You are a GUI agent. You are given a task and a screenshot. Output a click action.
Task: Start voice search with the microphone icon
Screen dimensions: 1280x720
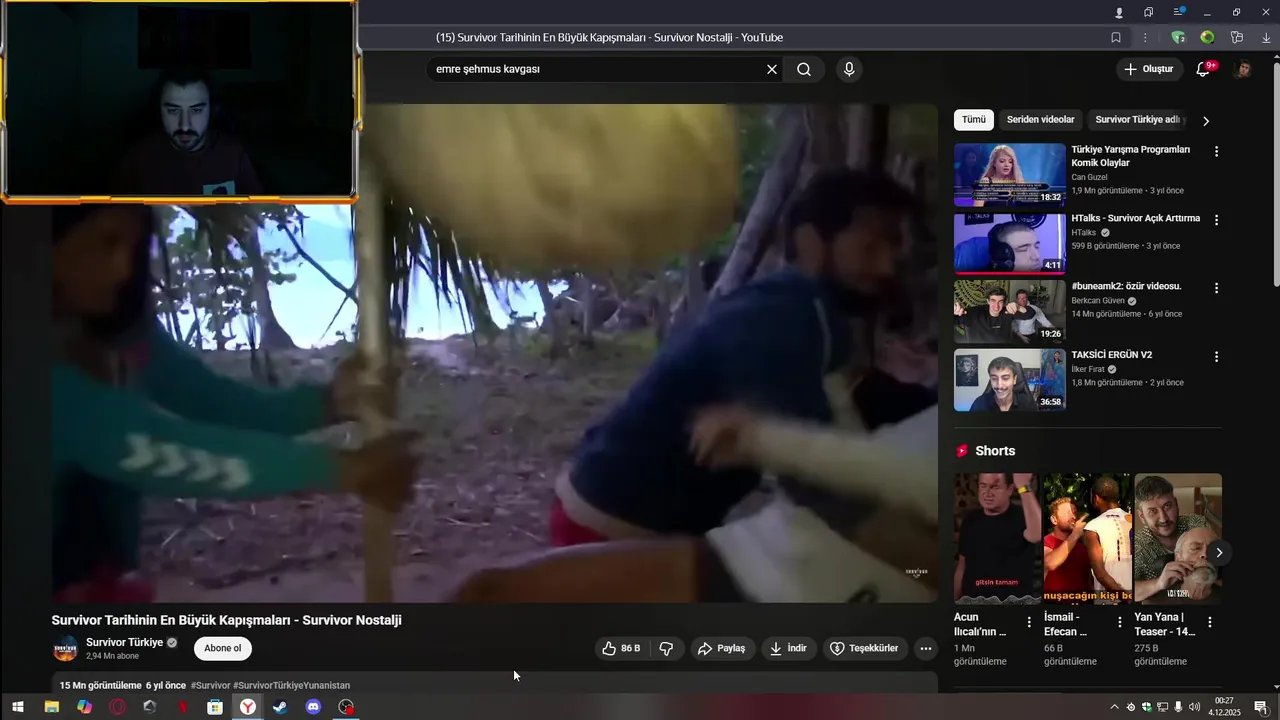pyautogui.click(x=849, y=70)
